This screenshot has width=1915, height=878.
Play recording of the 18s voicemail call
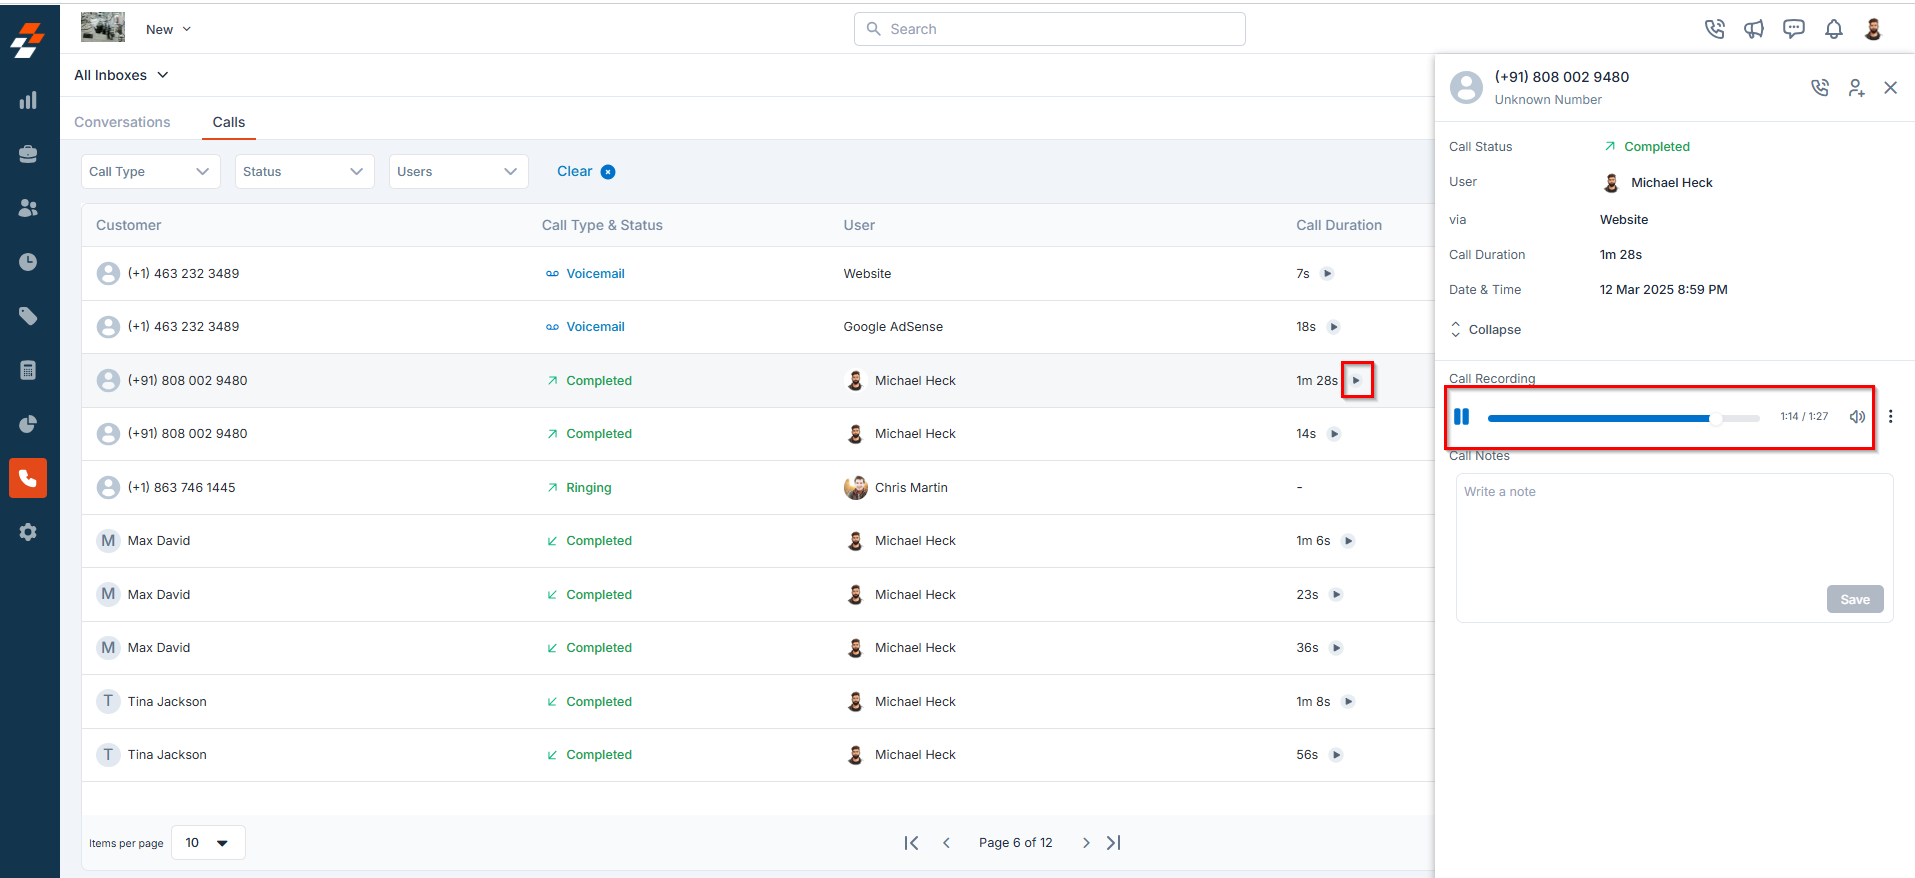coord(1334,327)
